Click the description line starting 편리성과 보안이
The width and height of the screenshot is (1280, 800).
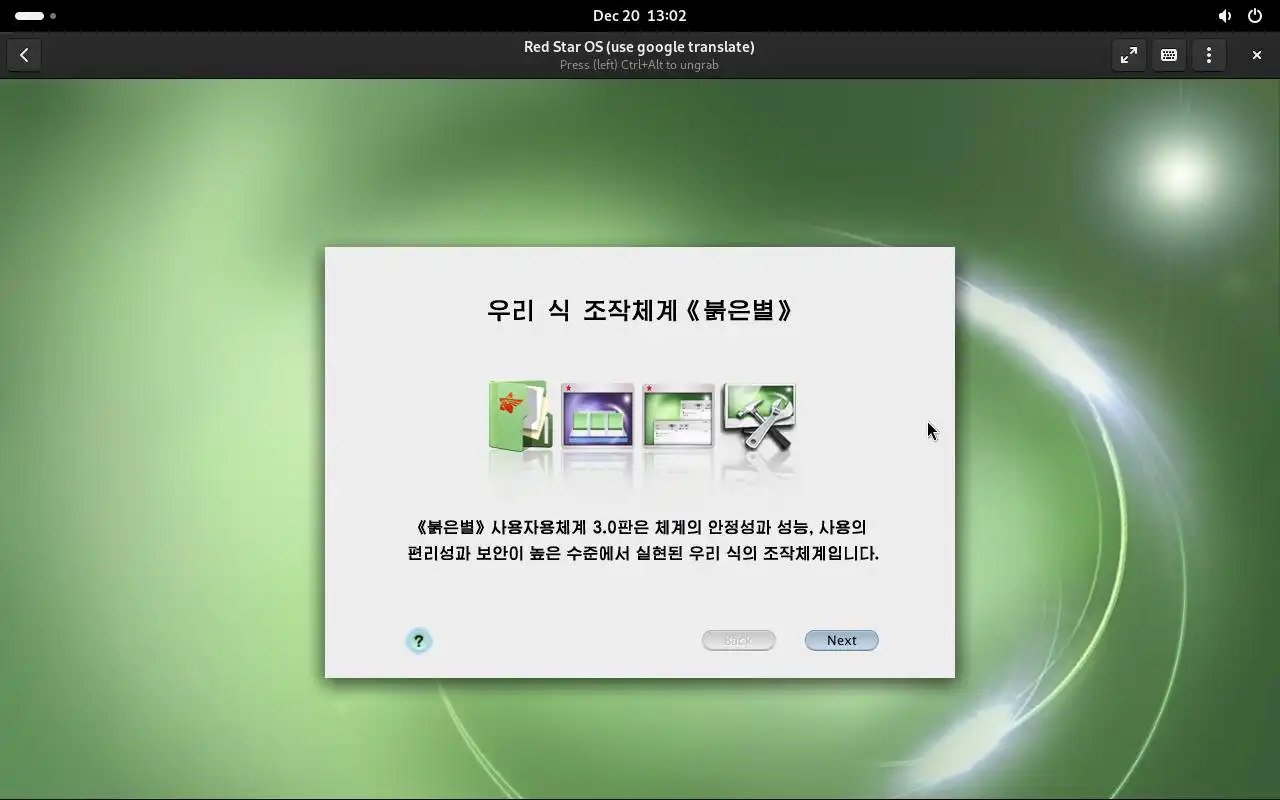(x=642, y=553)
